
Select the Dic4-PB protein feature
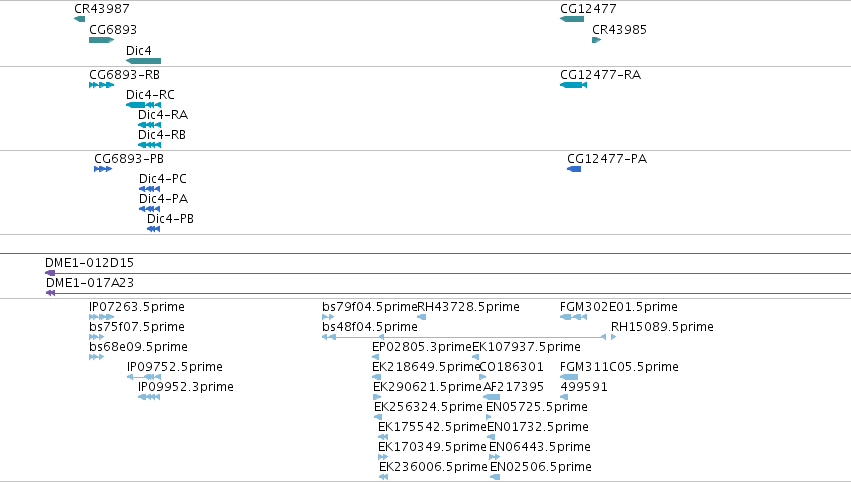[x=154, y=229]
